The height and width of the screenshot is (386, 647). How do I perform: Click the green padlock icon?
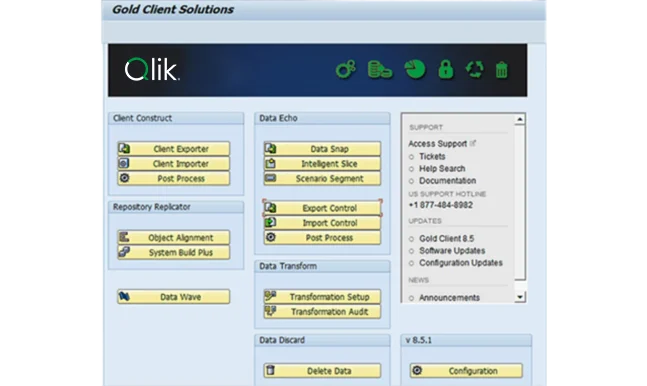(446, 69)
